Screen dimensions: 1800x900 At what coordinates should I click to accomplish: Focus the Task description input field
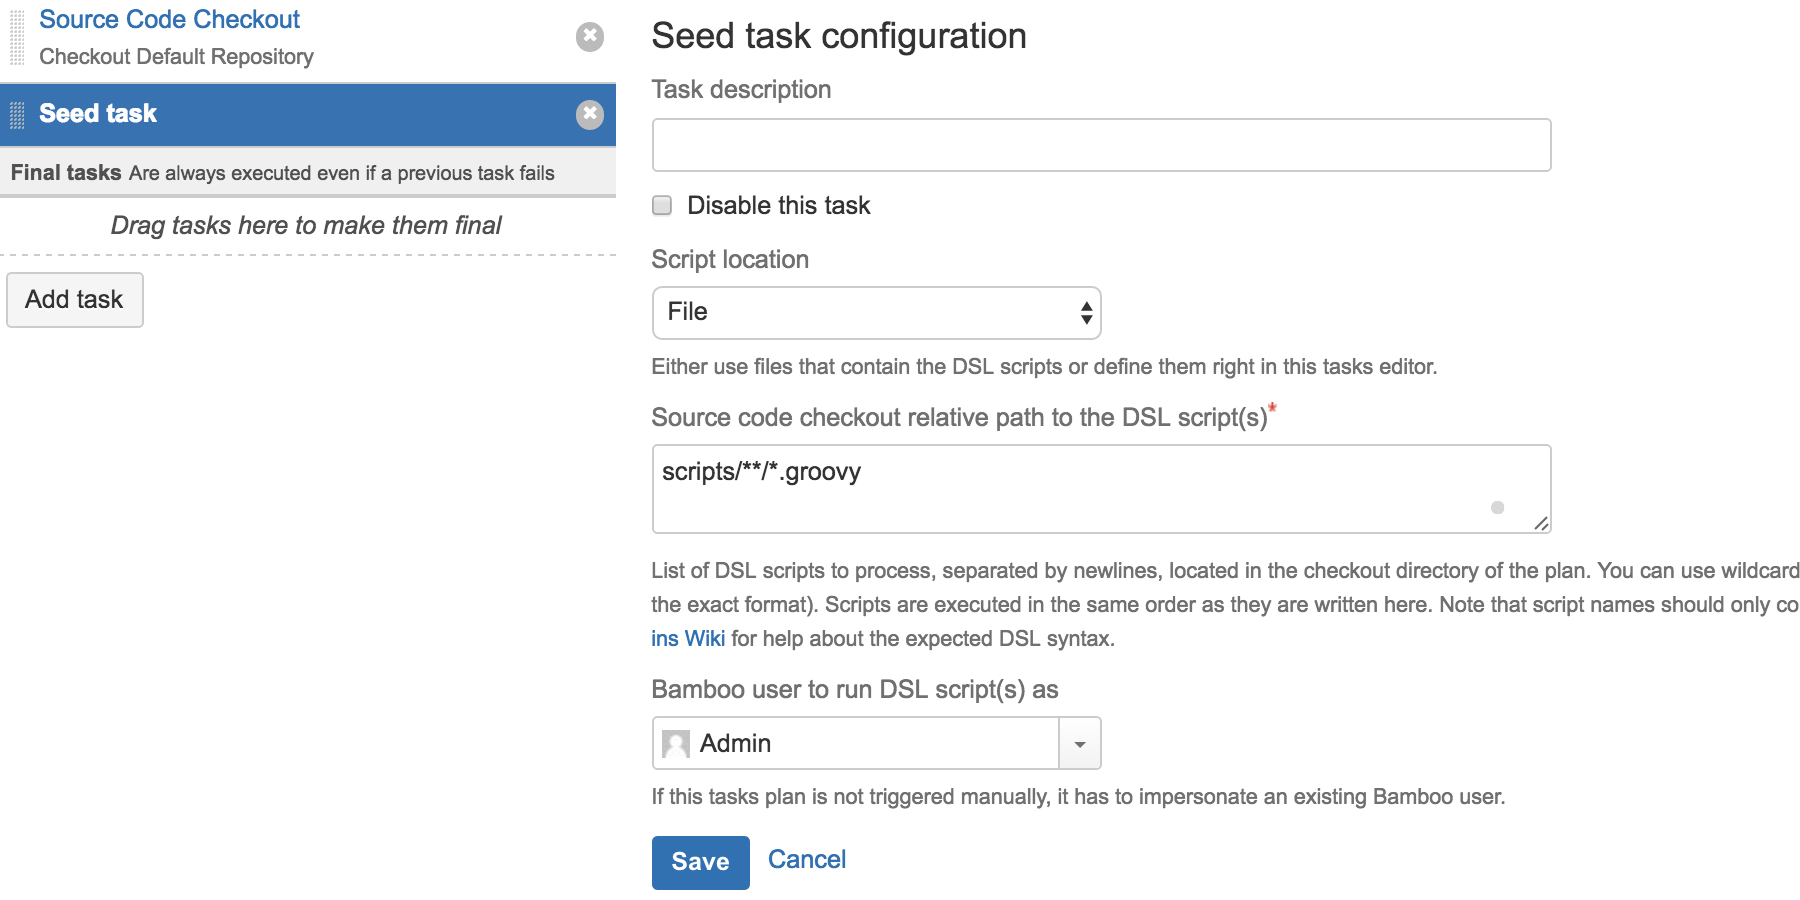tap(1100, 146)
